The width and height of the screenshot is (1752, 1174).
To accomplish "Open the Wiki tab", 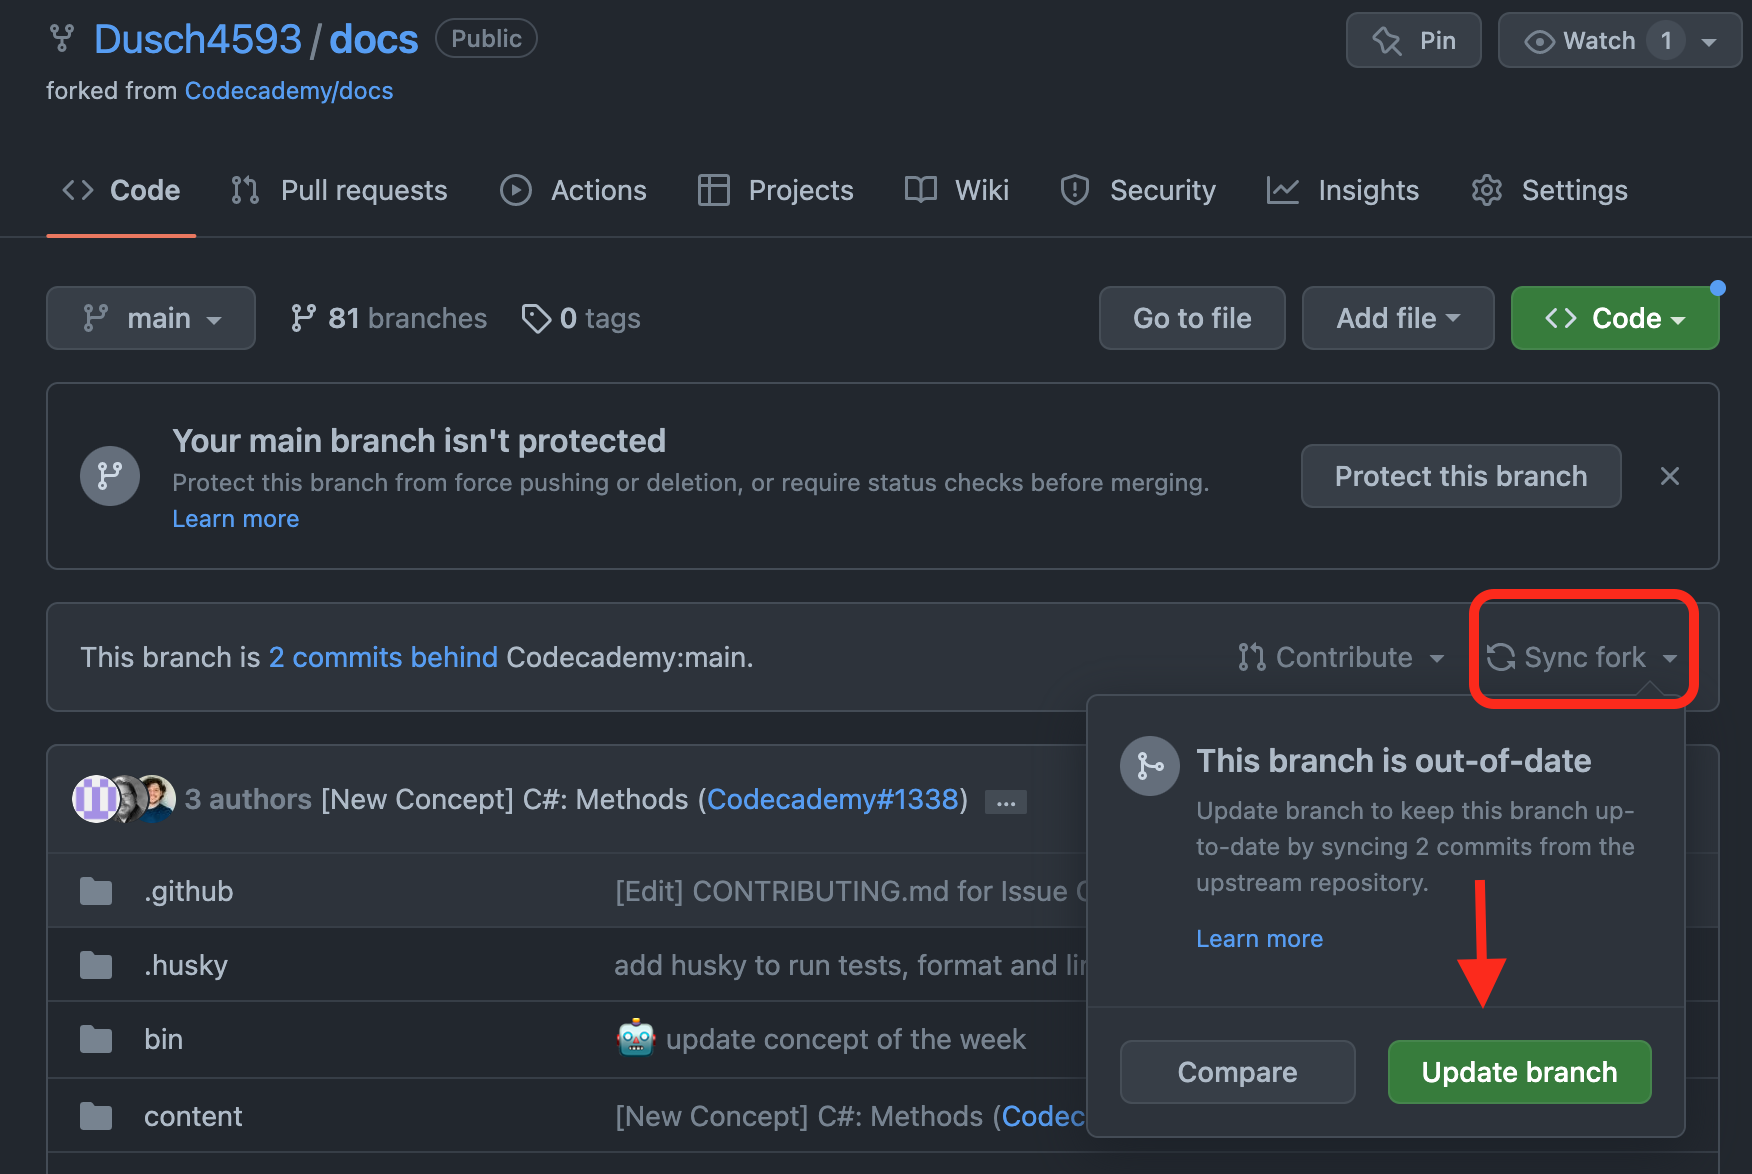I will pos(957,190).
